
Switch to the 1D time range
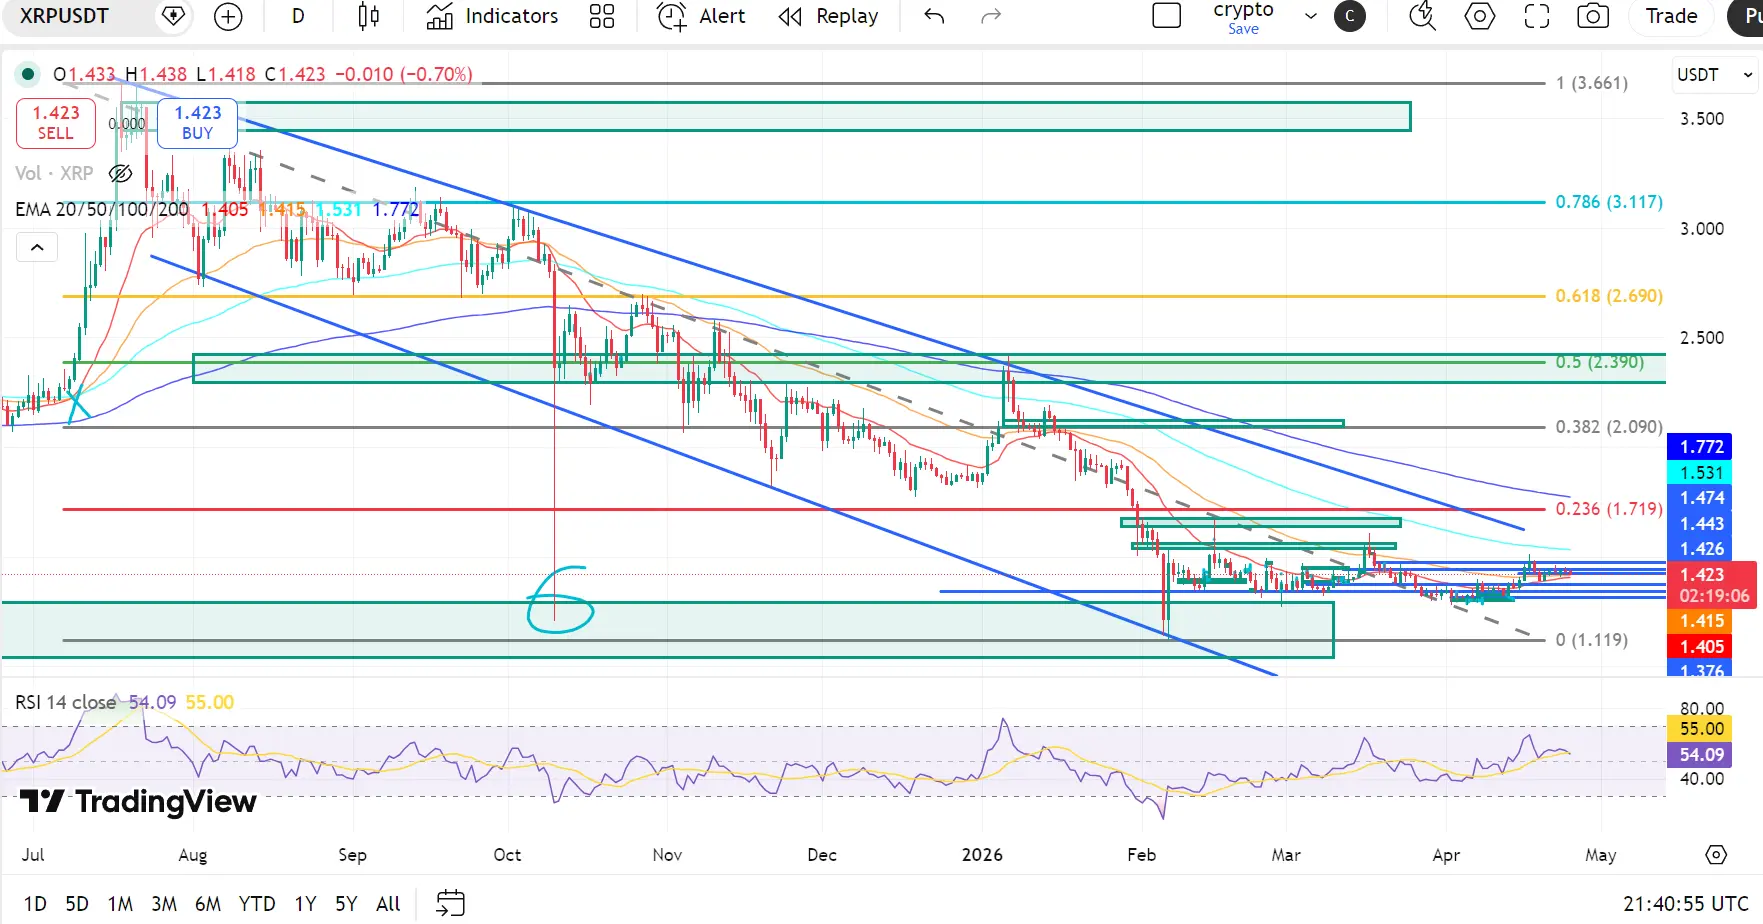[35, 904]
